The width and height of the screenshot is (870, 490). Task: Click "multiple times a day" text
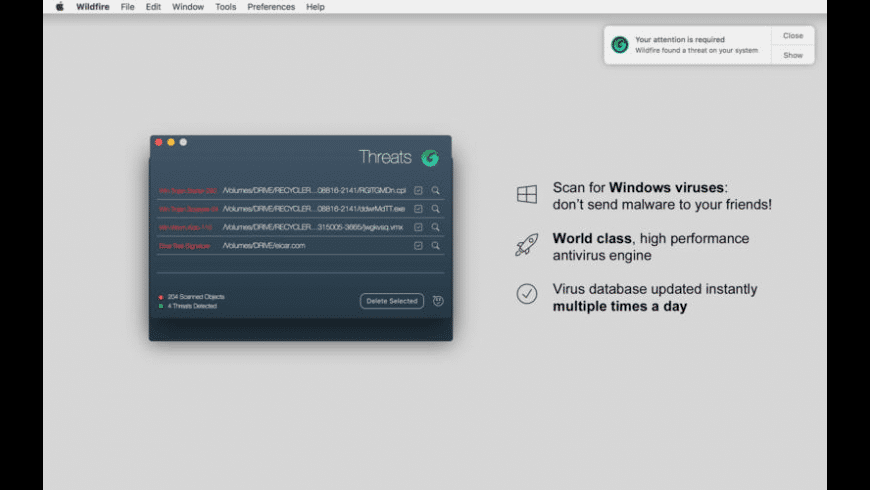coord(620,306)
